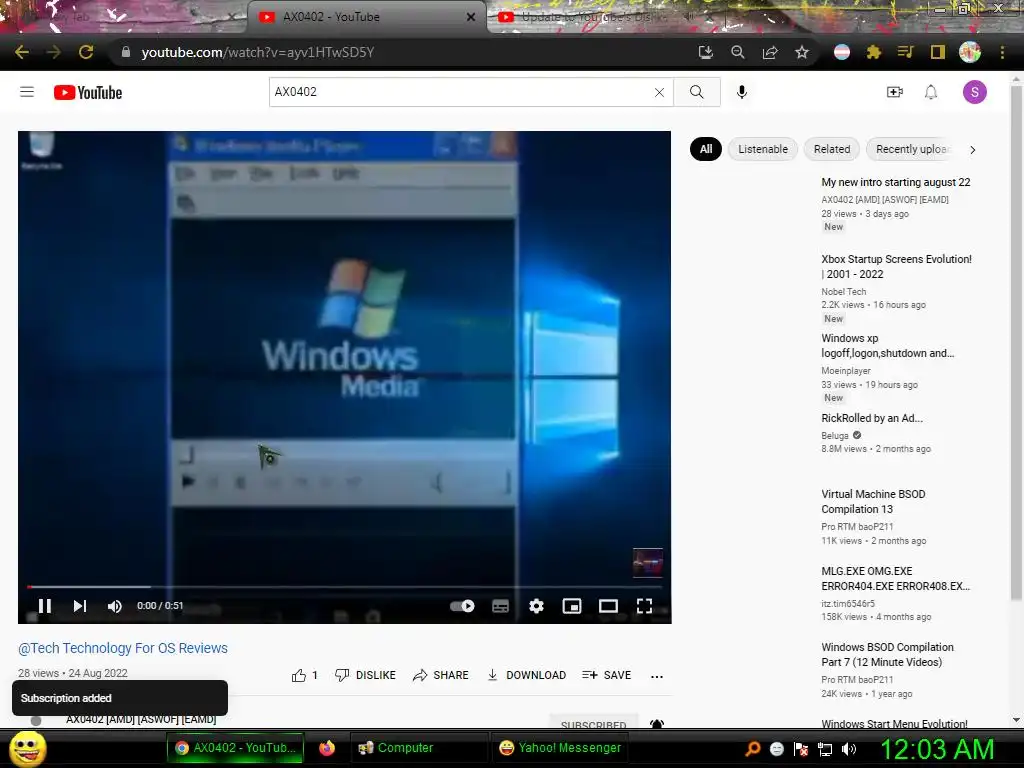Toggle the autoplay switch in player

coord(462,606)
